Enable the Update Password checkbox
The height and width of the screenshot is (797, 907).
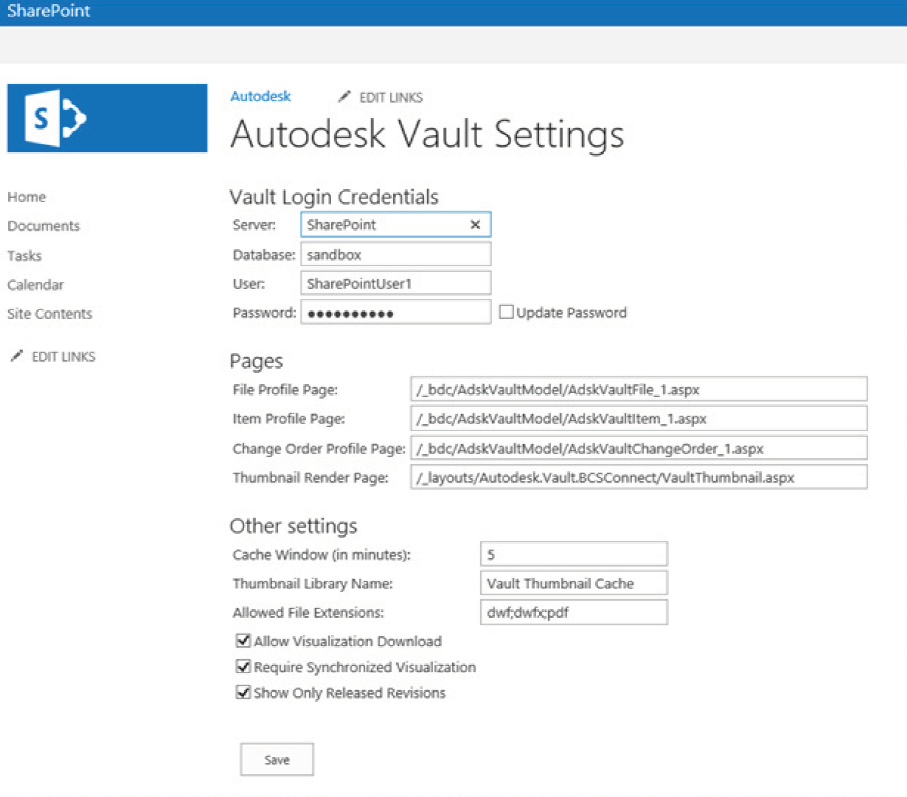pyautogui.click(x=506, y=312)
